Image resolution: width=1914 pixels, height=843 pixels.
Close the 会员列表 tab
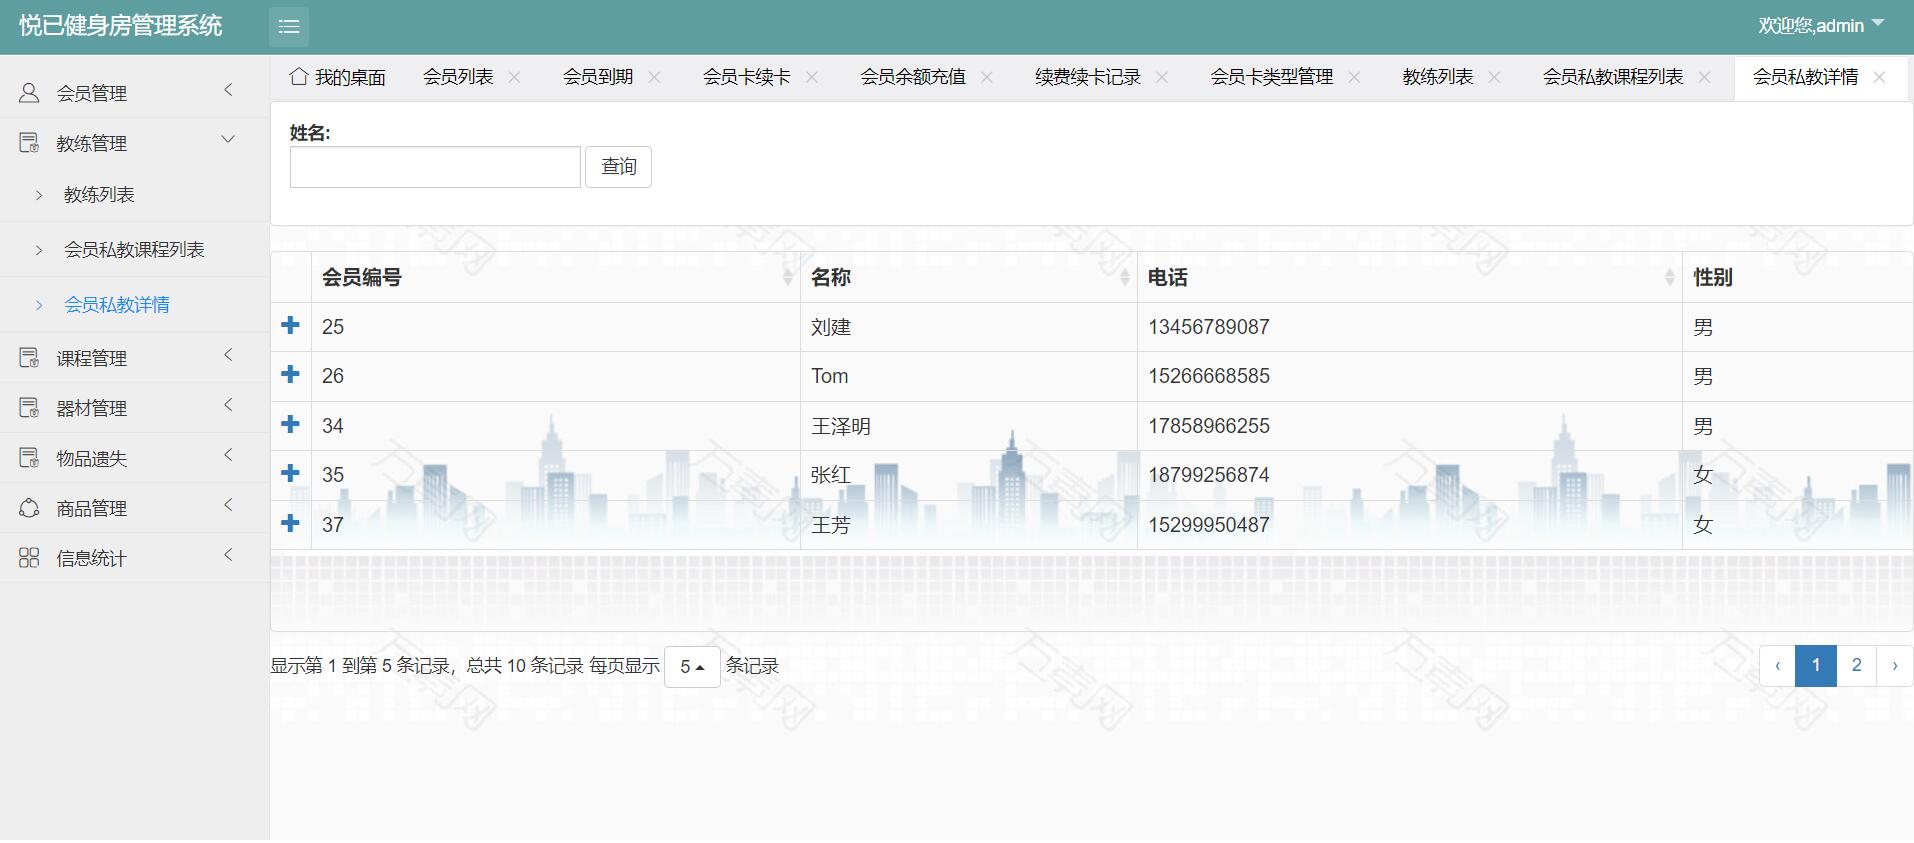click(514, 77)
